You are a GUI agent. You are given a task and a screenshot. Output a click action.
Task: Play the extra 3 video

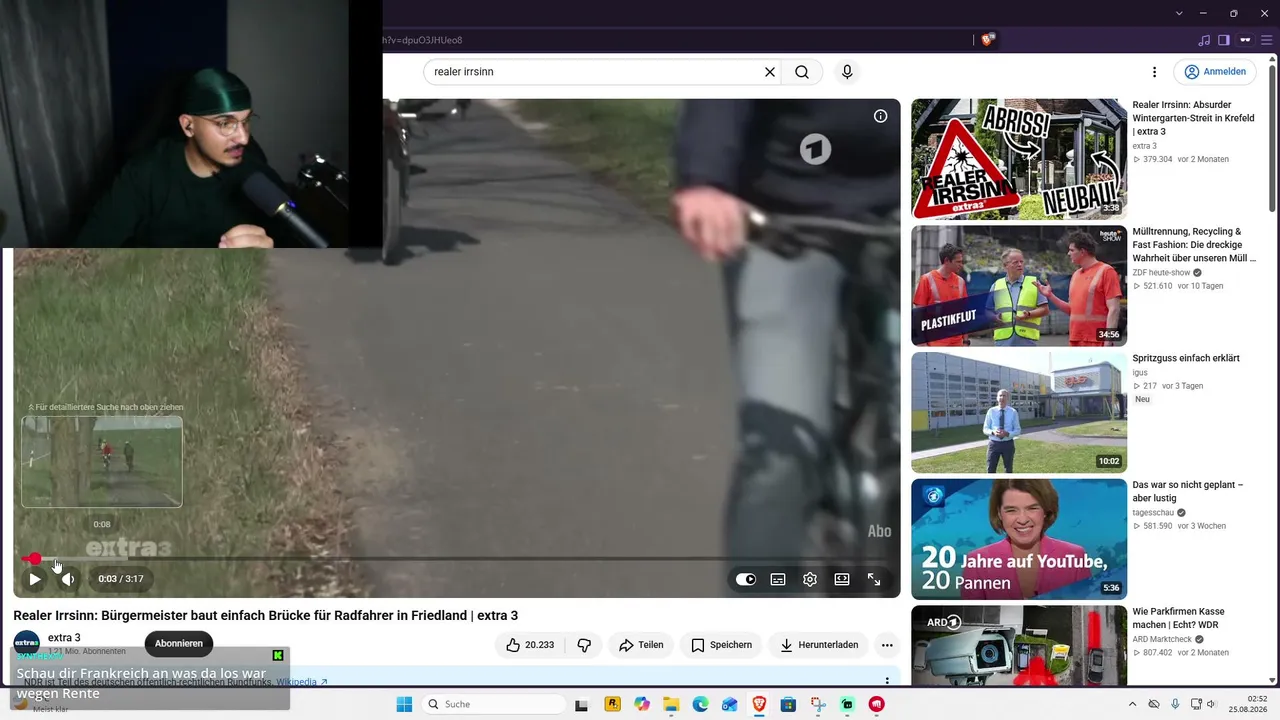[35, 579]
